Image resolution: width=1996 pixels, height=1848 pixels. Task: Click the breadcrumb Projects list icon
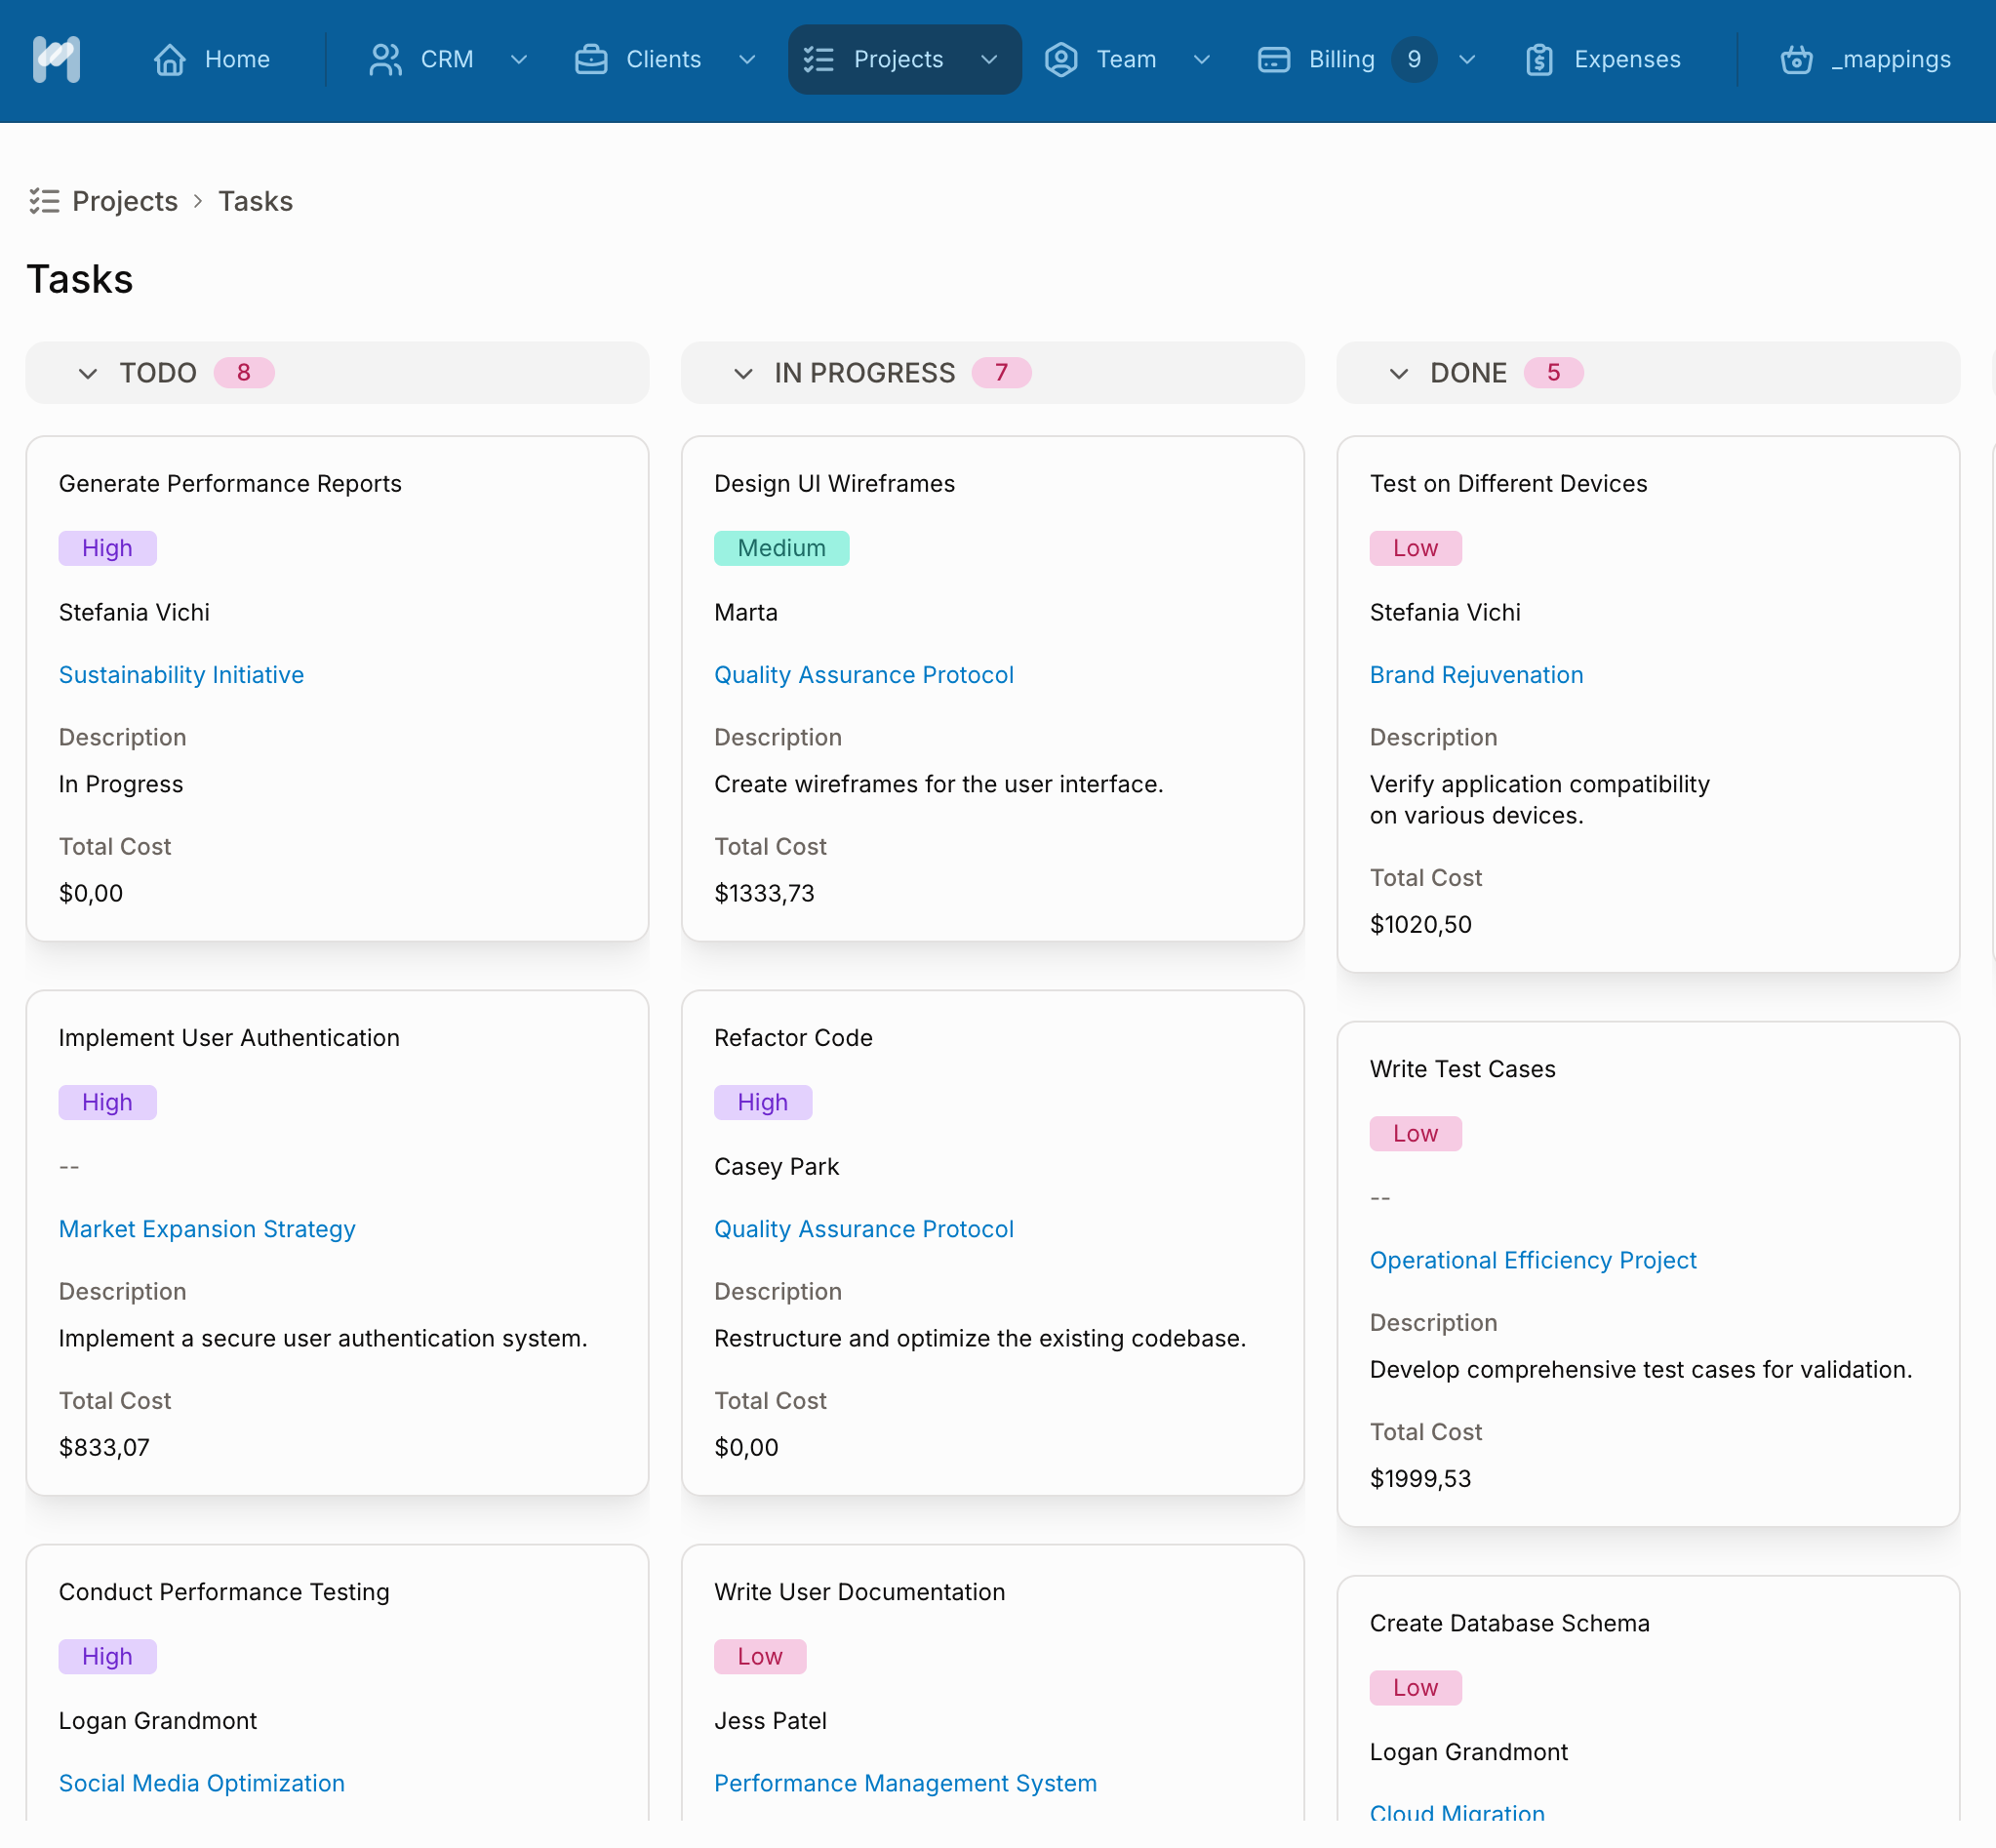coord(44,201)
